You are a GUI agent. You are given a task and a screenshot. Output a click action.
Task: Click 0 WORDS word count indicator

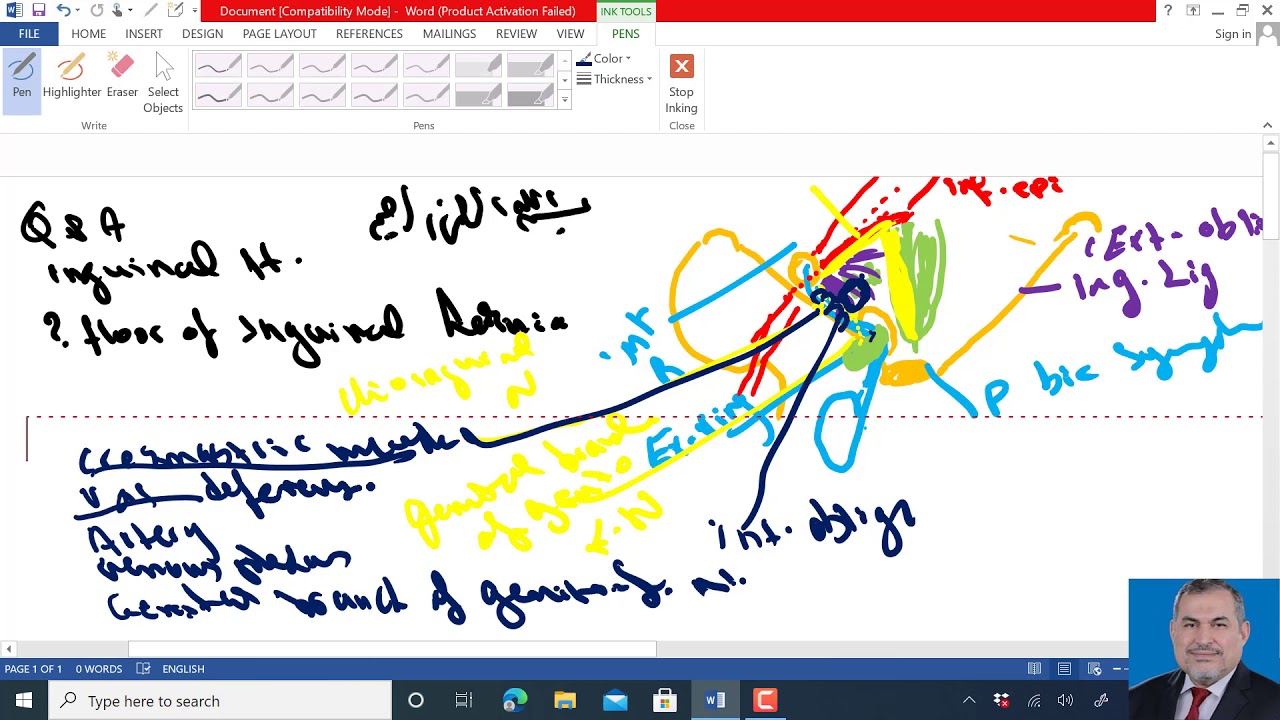point(99,669)
